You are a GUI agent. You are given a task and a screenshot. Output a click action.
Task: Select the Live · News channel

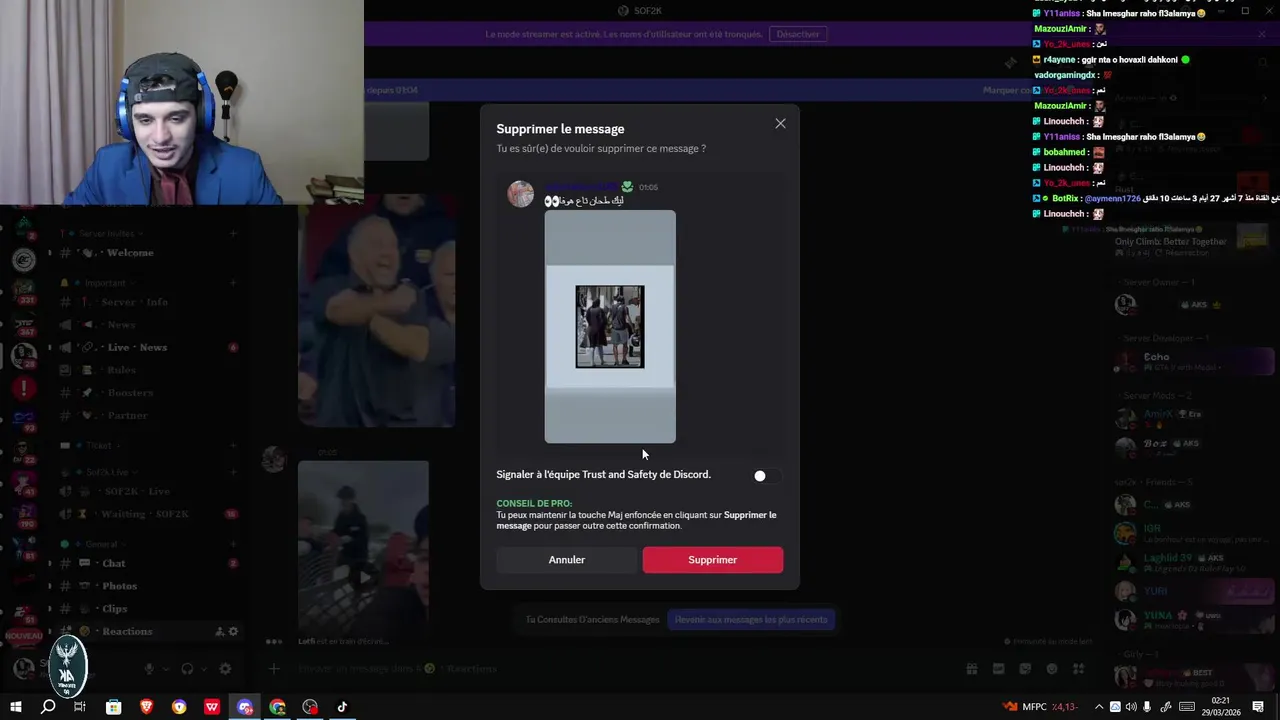tap(148, 347)
